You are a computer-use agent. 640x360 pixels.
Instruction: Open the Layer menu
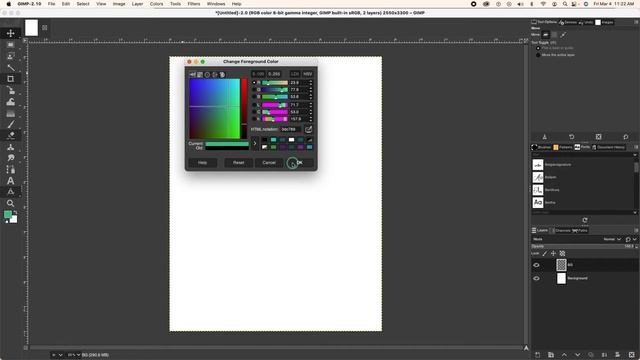point(137,4)
